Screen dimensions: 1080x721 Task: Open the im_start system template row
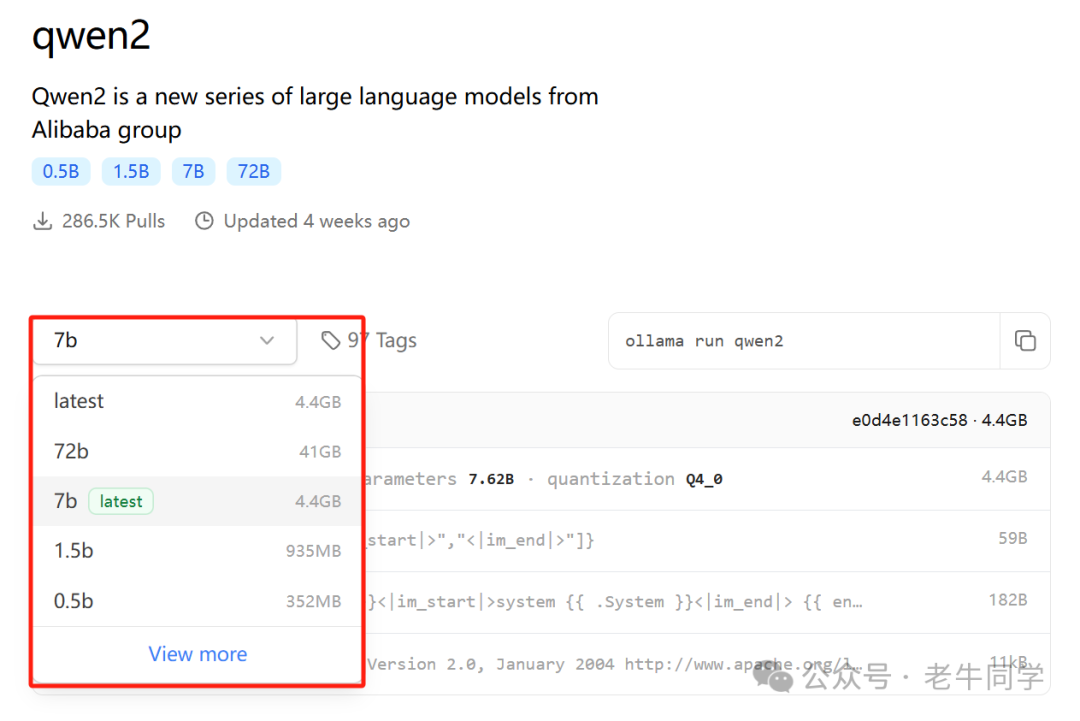pyautogui.click(x=707, y=602)
